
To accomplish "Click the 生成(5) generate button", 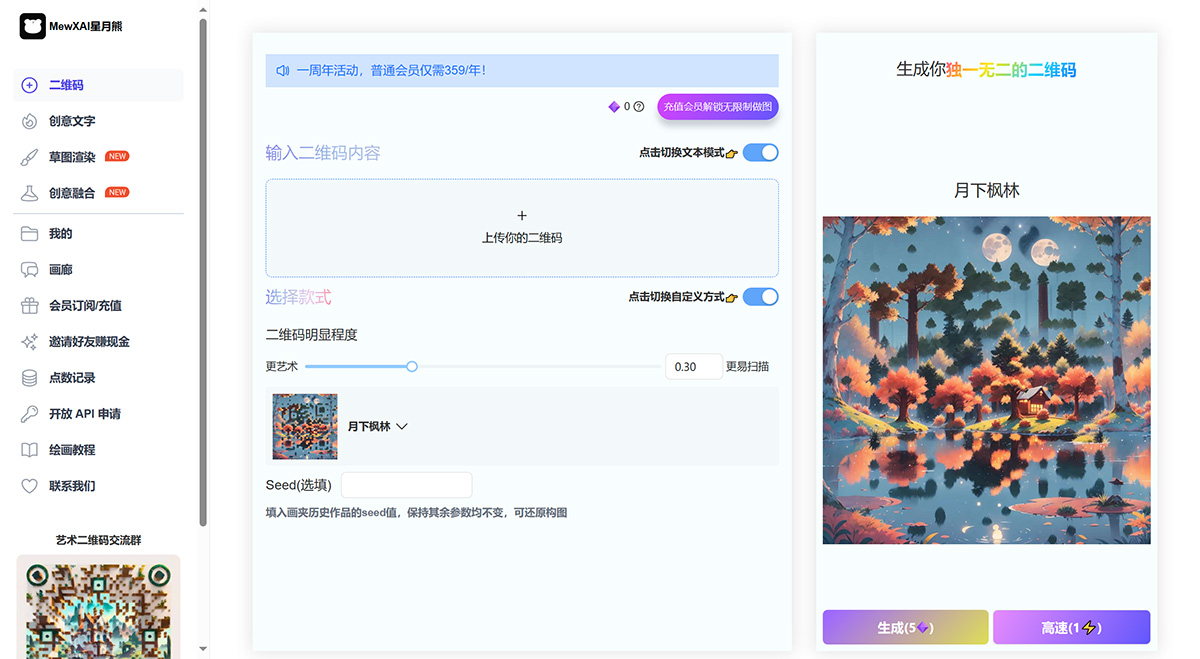I will click(x=904, y=627).
